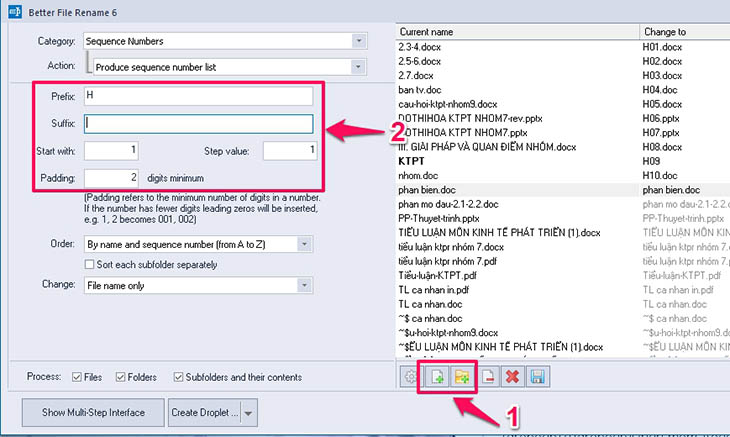Toggle the Files process checkbox
Screen dimensions: 730x437
(x=77, y=377)
